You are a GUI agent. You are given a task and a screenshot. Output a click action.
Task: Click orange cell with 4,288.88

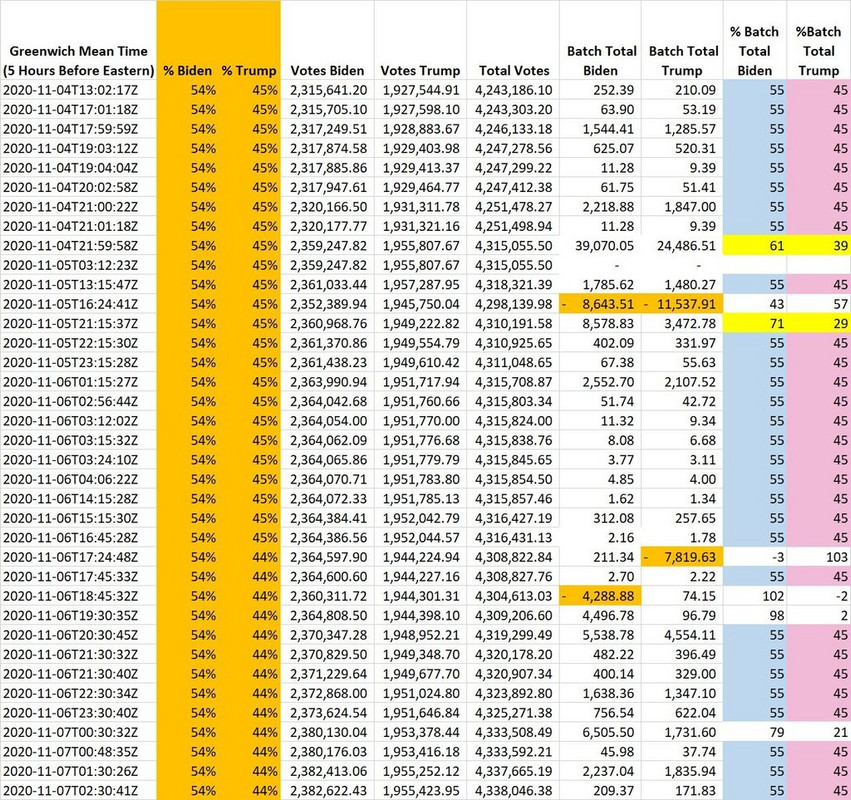[600, 596]
